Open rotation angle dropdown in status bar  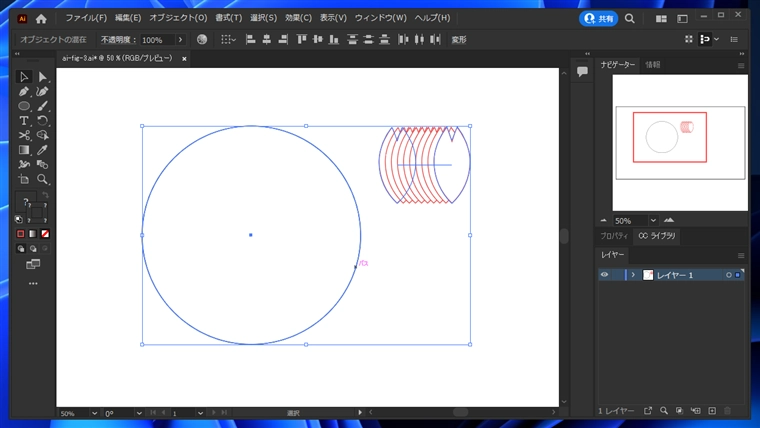(139, 413)
